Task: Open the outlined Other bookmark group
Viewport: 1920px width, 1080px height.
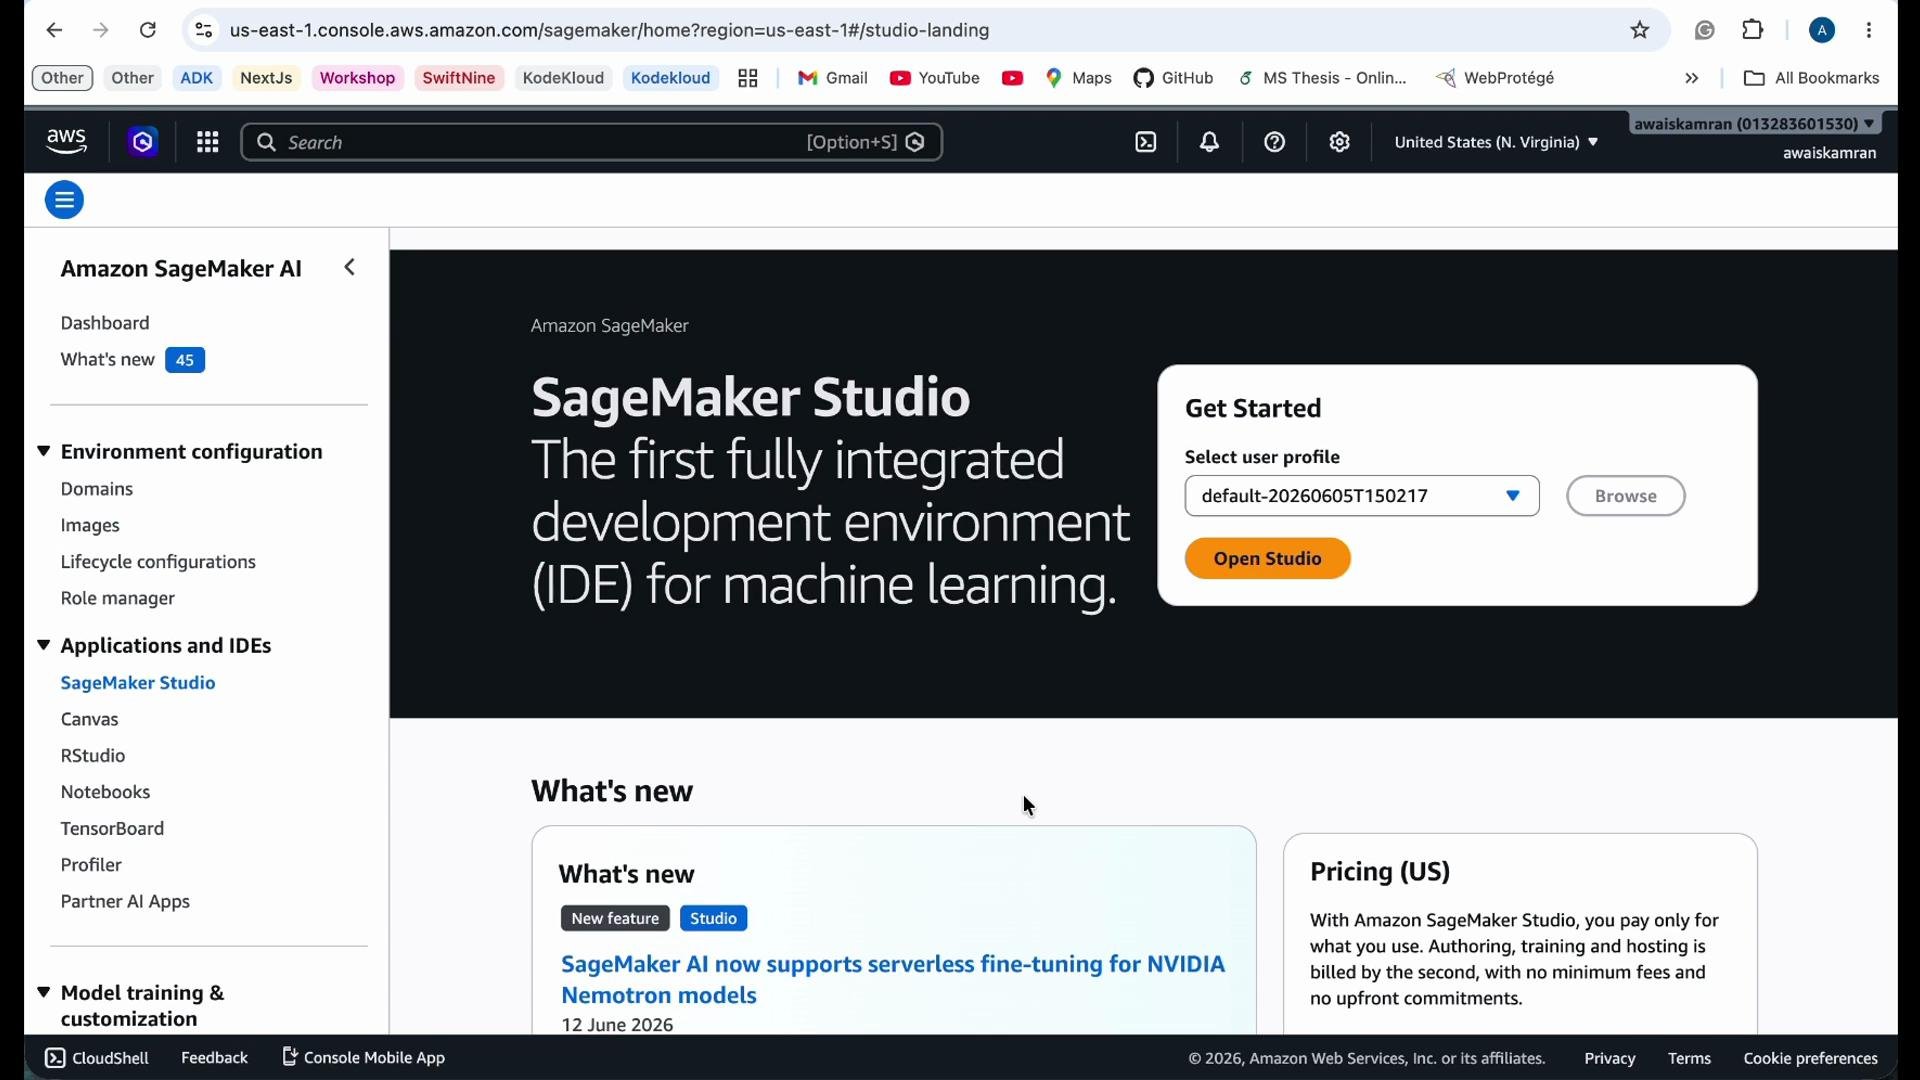Action: (x=62, y=79)
